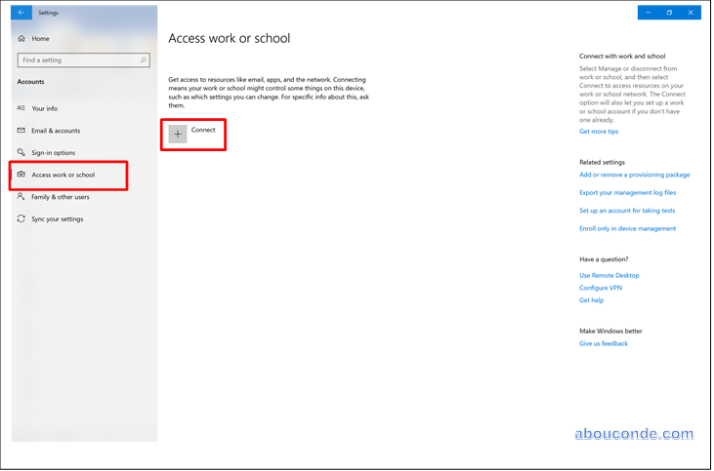Open Set up an account for taking tests

coord(627,211)
